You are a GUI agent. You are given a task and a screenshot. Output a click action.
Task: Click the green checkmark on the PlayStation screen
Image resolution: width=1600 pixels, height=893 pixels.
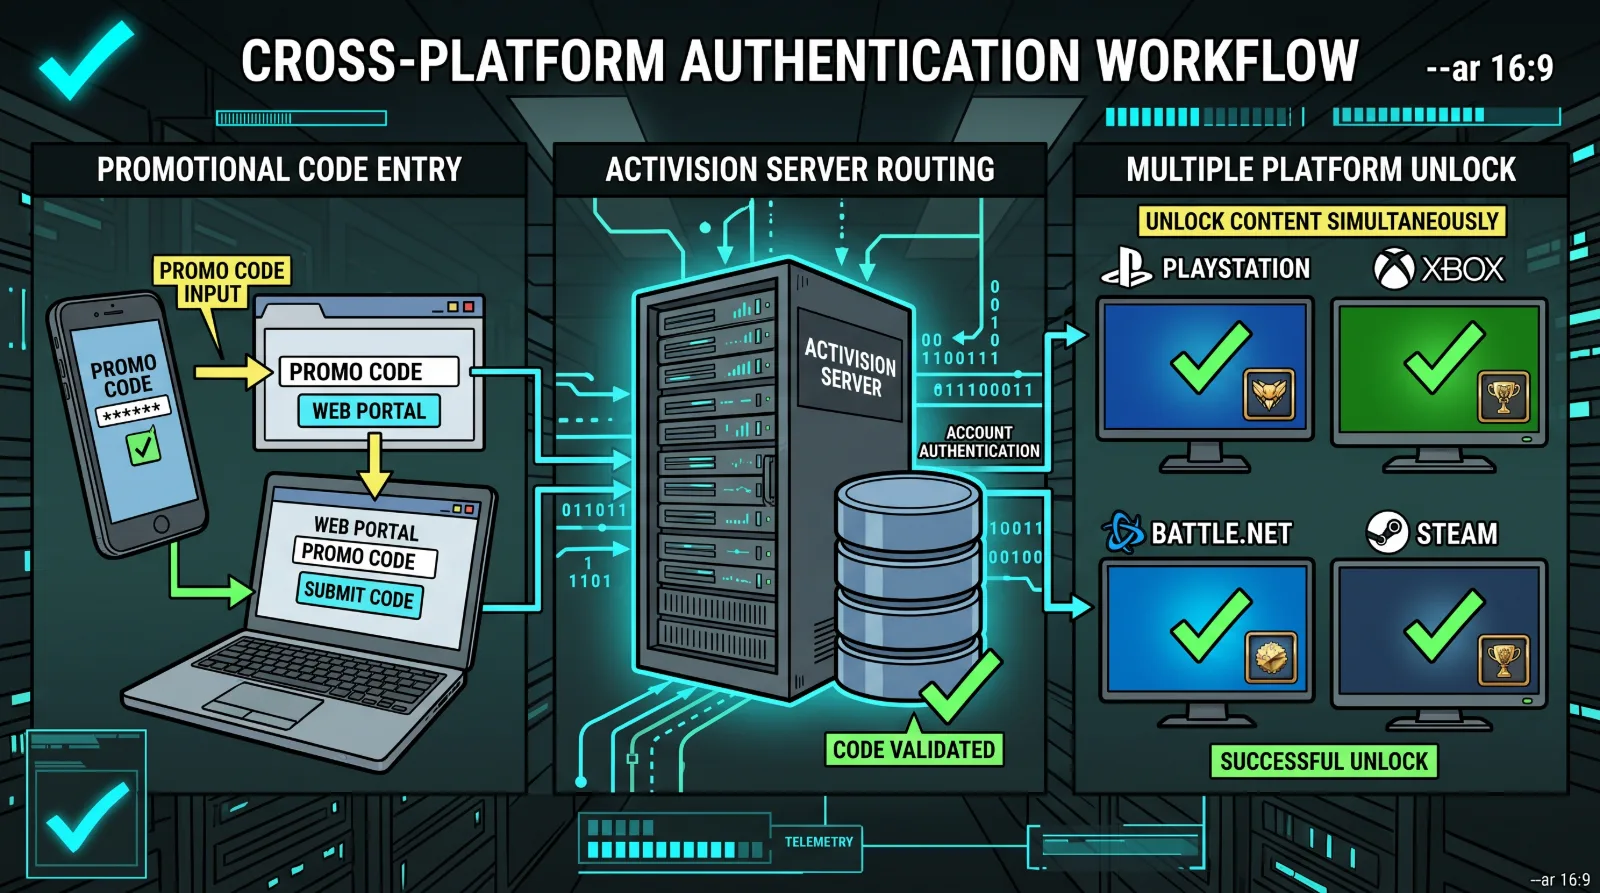tap(1210, 357)
